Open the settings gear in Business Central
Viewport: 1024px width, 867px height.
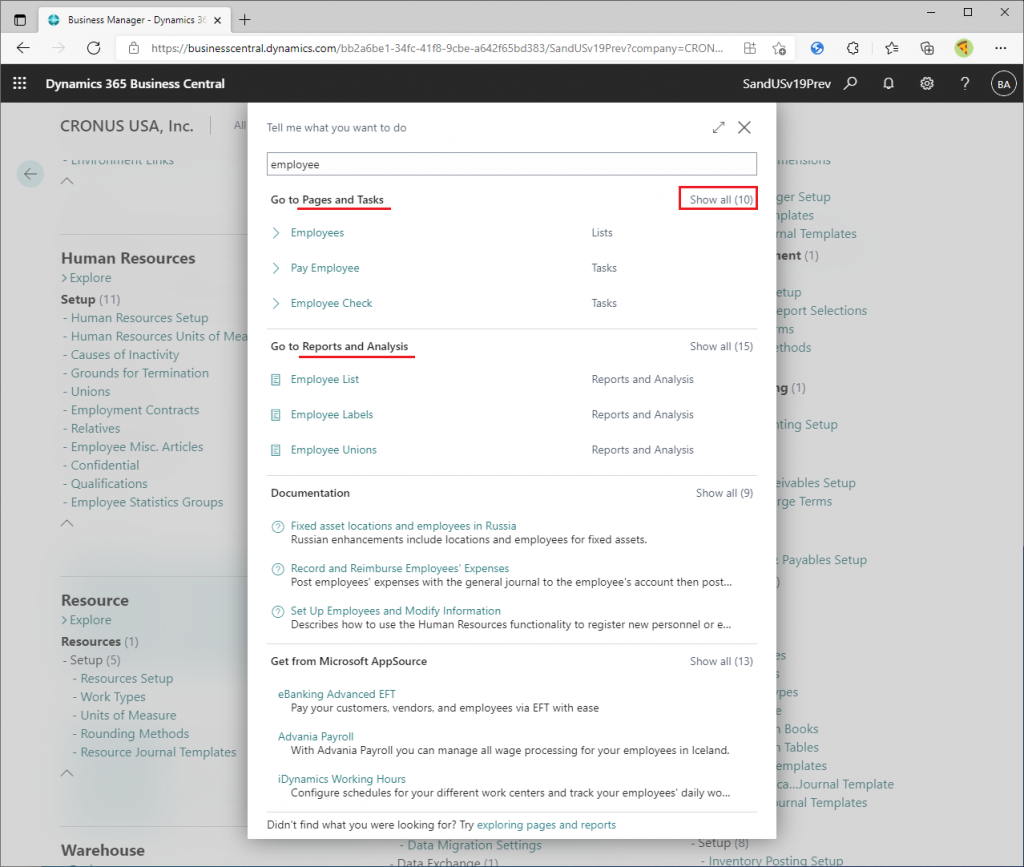pyautogui.click(x=927, y=84)
